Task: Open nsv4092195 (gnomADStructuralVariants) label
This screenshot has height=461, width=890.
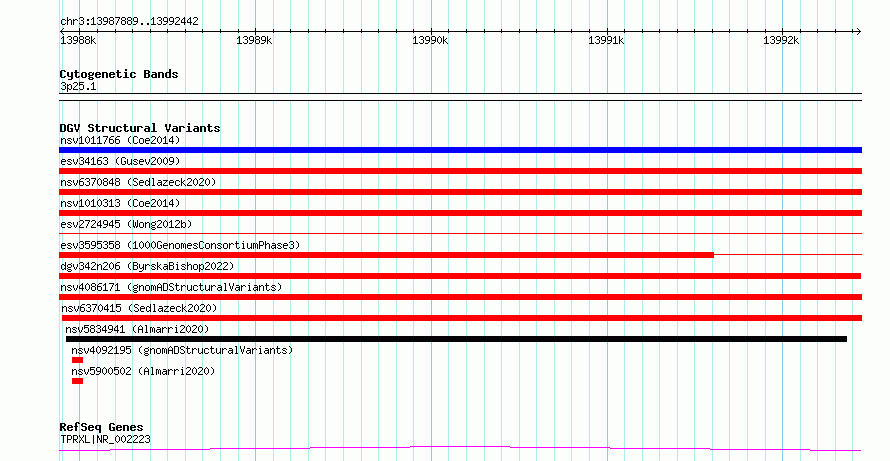Action: [x=182, y=350]
